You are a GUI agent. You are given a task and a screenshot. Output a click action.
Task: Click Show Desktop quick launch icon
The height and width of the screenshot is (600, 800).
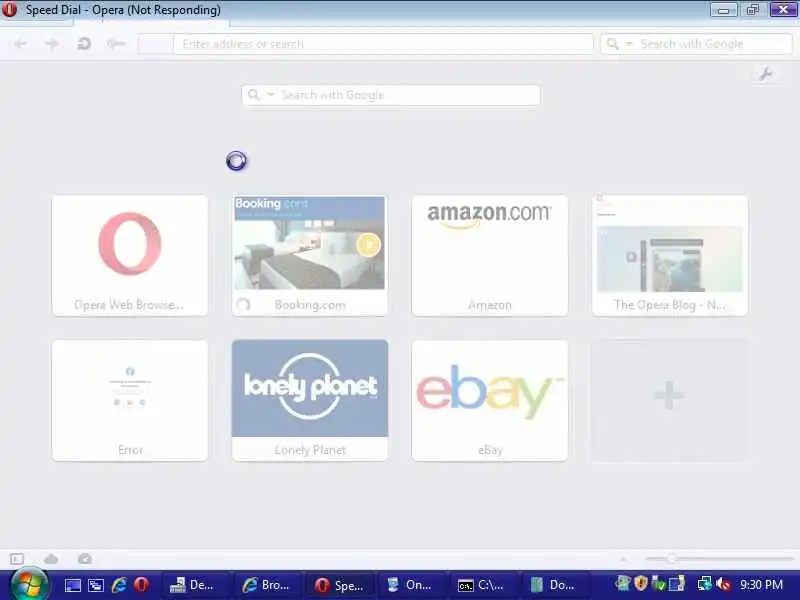tap(72, 585)
